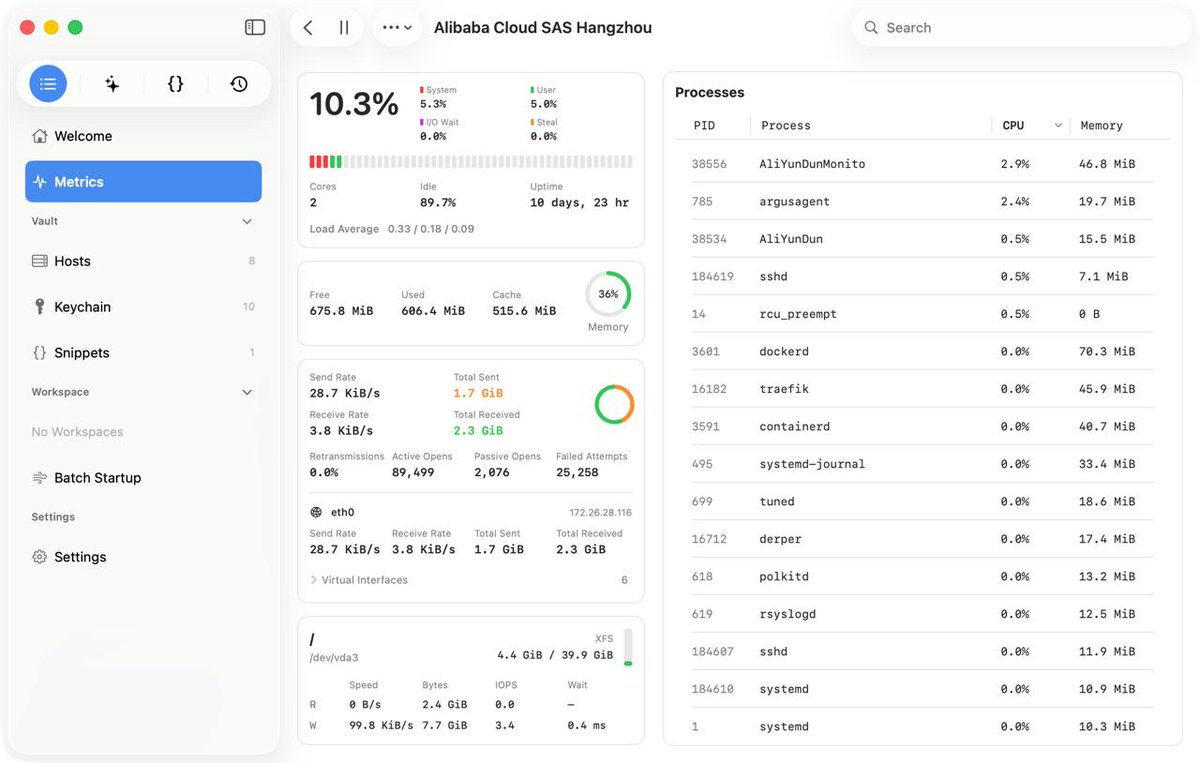Click the Welcome house icon
The image size is (1200, 763).
point(40,136)
